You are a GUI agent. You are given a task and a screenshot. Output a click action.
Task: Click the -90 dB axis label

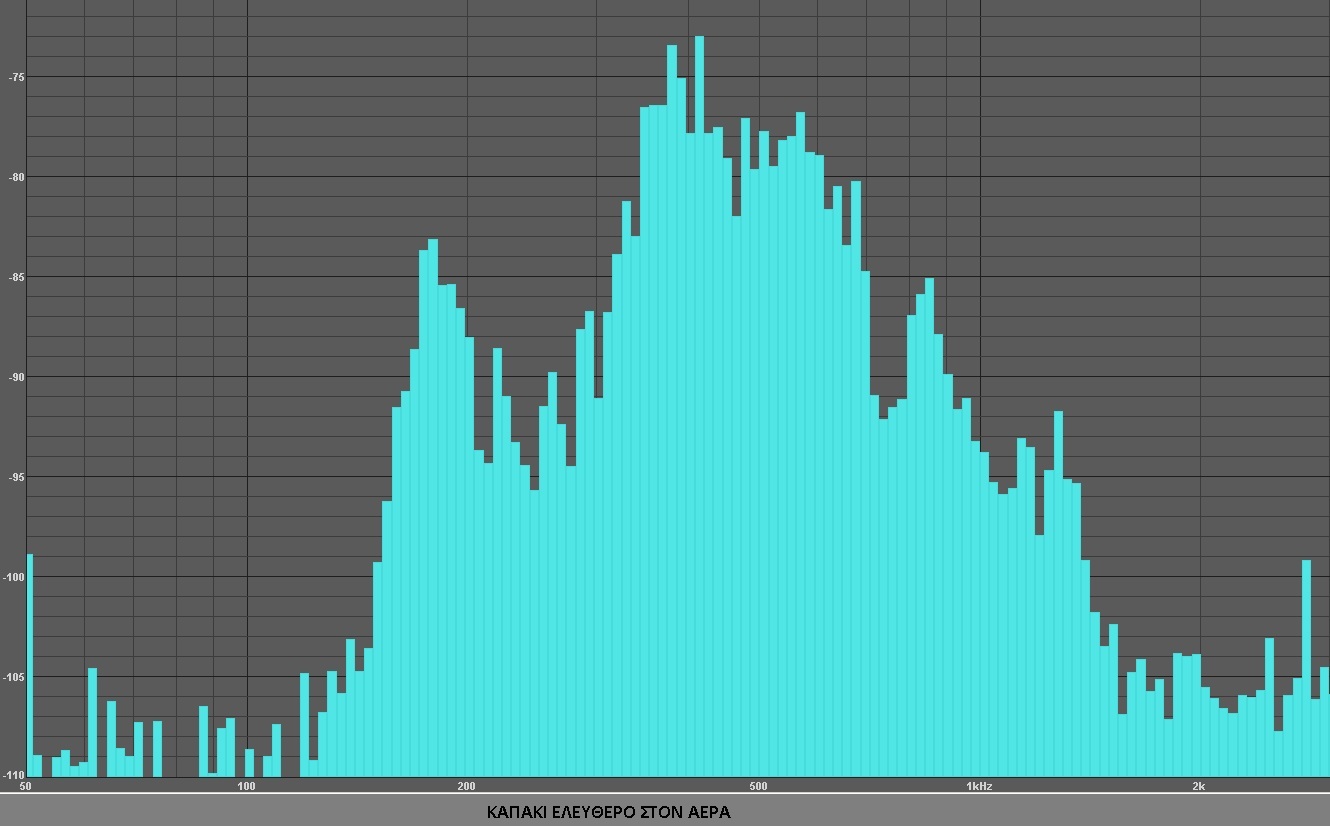pos(16,377)
